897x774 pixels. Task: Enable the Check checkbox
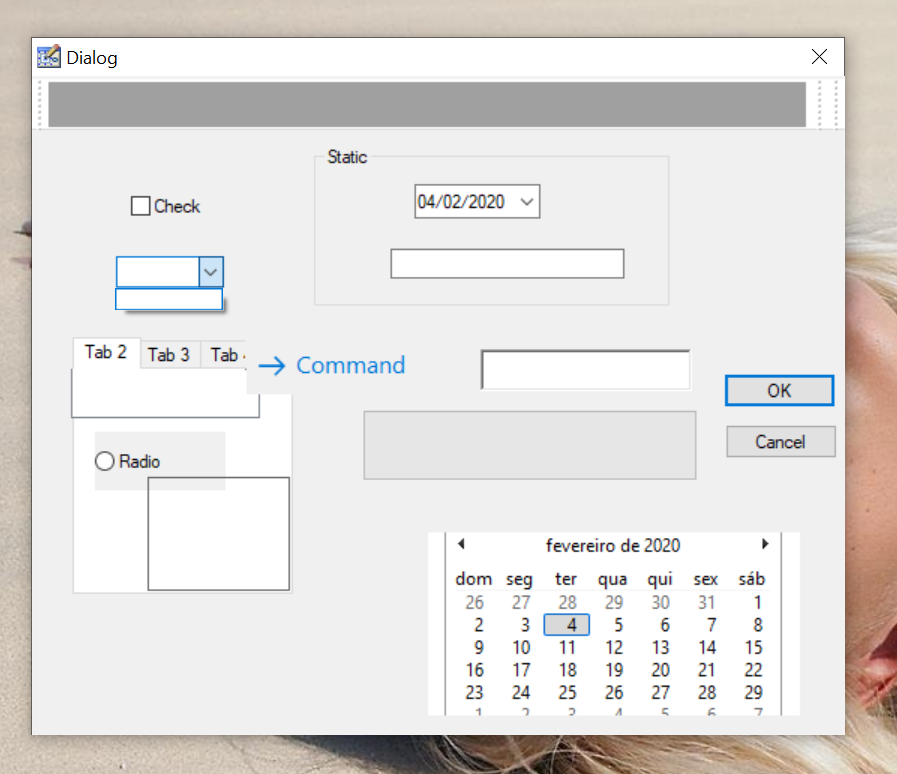click(141, 207)
